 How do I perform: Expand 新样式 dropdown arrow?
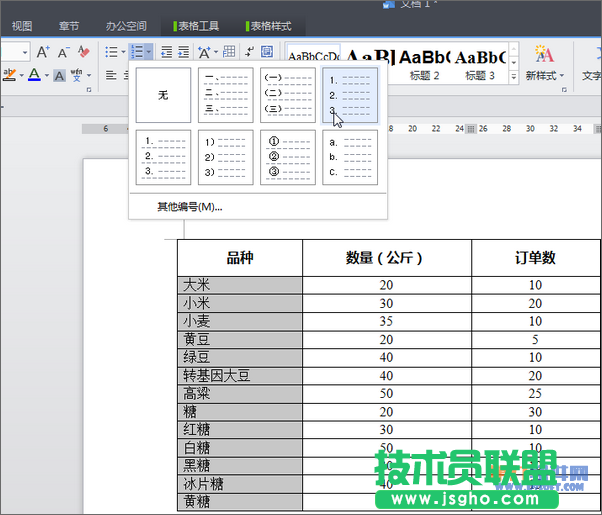(562, 76)
